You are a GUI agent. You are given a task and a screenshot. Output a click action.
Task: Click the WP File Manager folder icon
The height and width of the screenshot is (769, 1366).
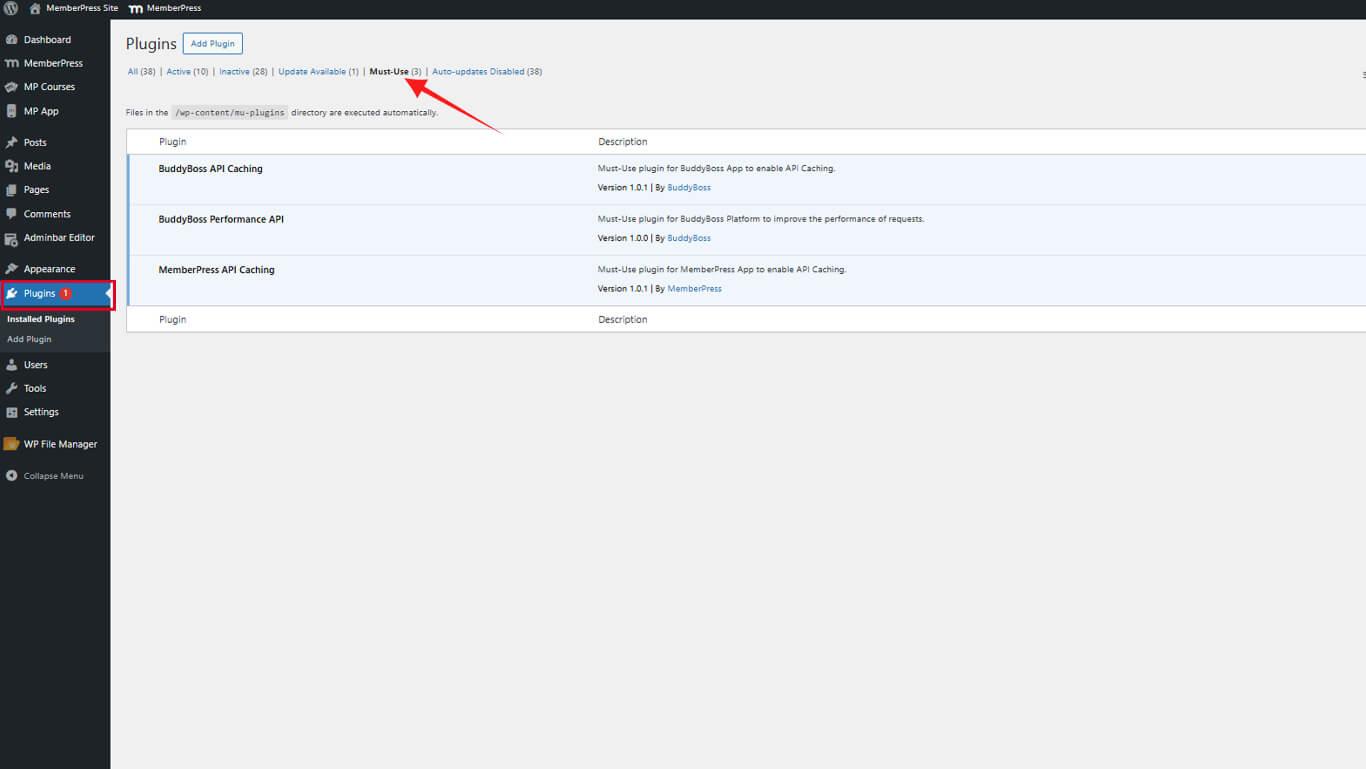(14, 443)
